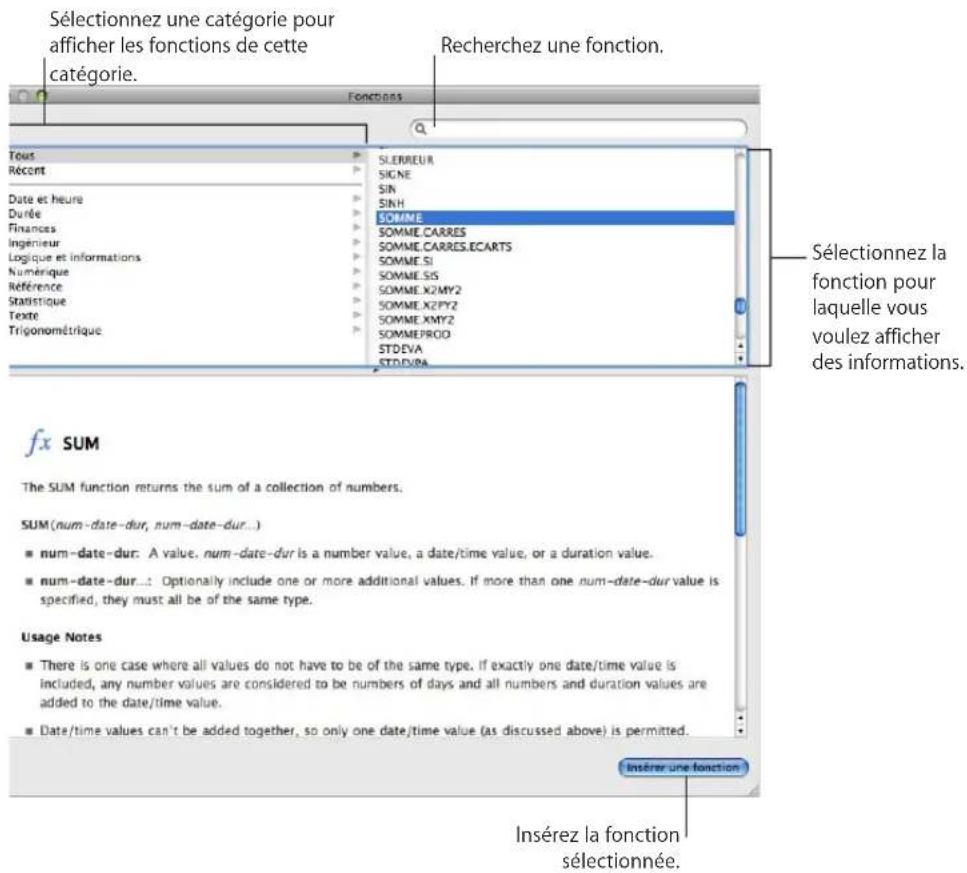
Task: Click the function list scrollbar thumb
Action: coord(741,306)
